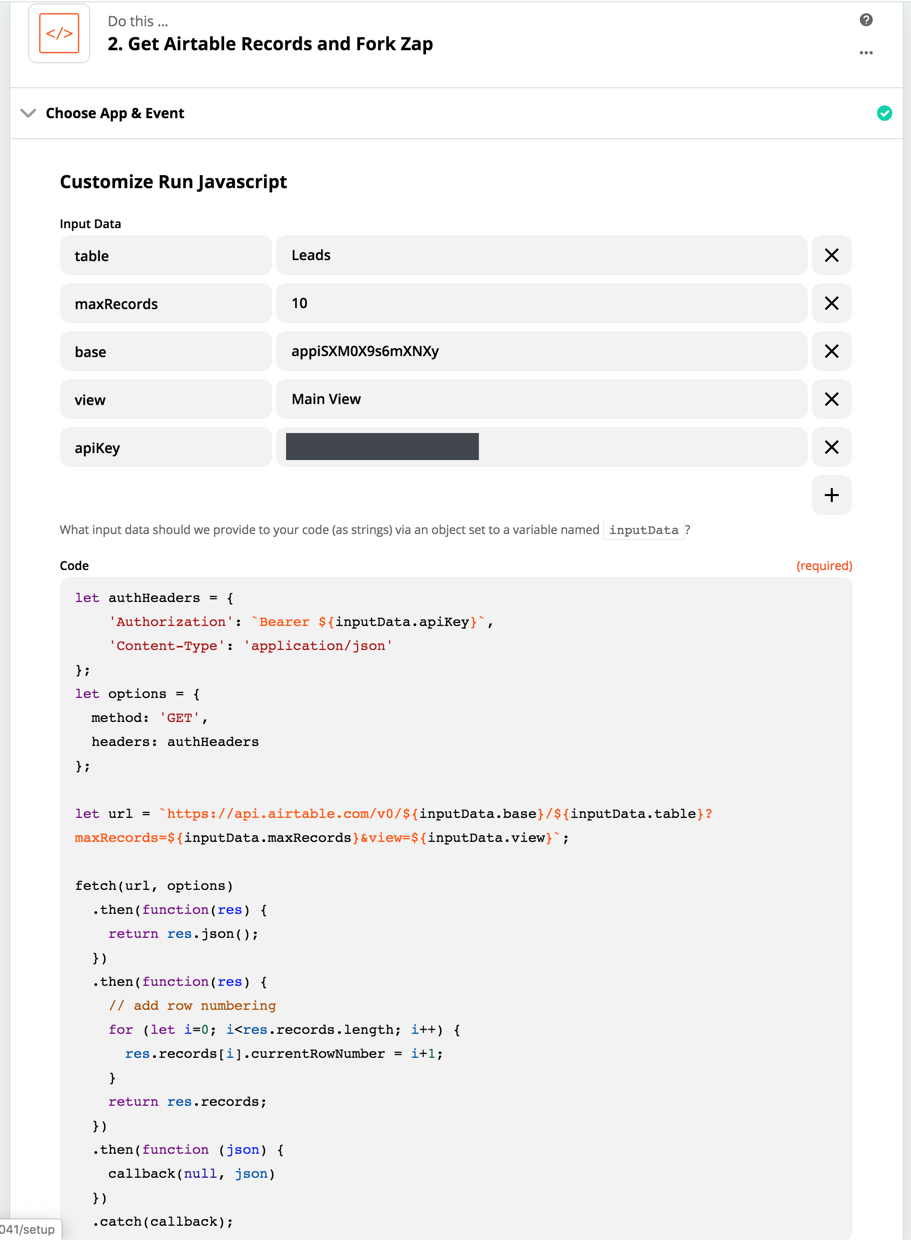
Task: Edit the view key field
Action: tap(166, 399)
